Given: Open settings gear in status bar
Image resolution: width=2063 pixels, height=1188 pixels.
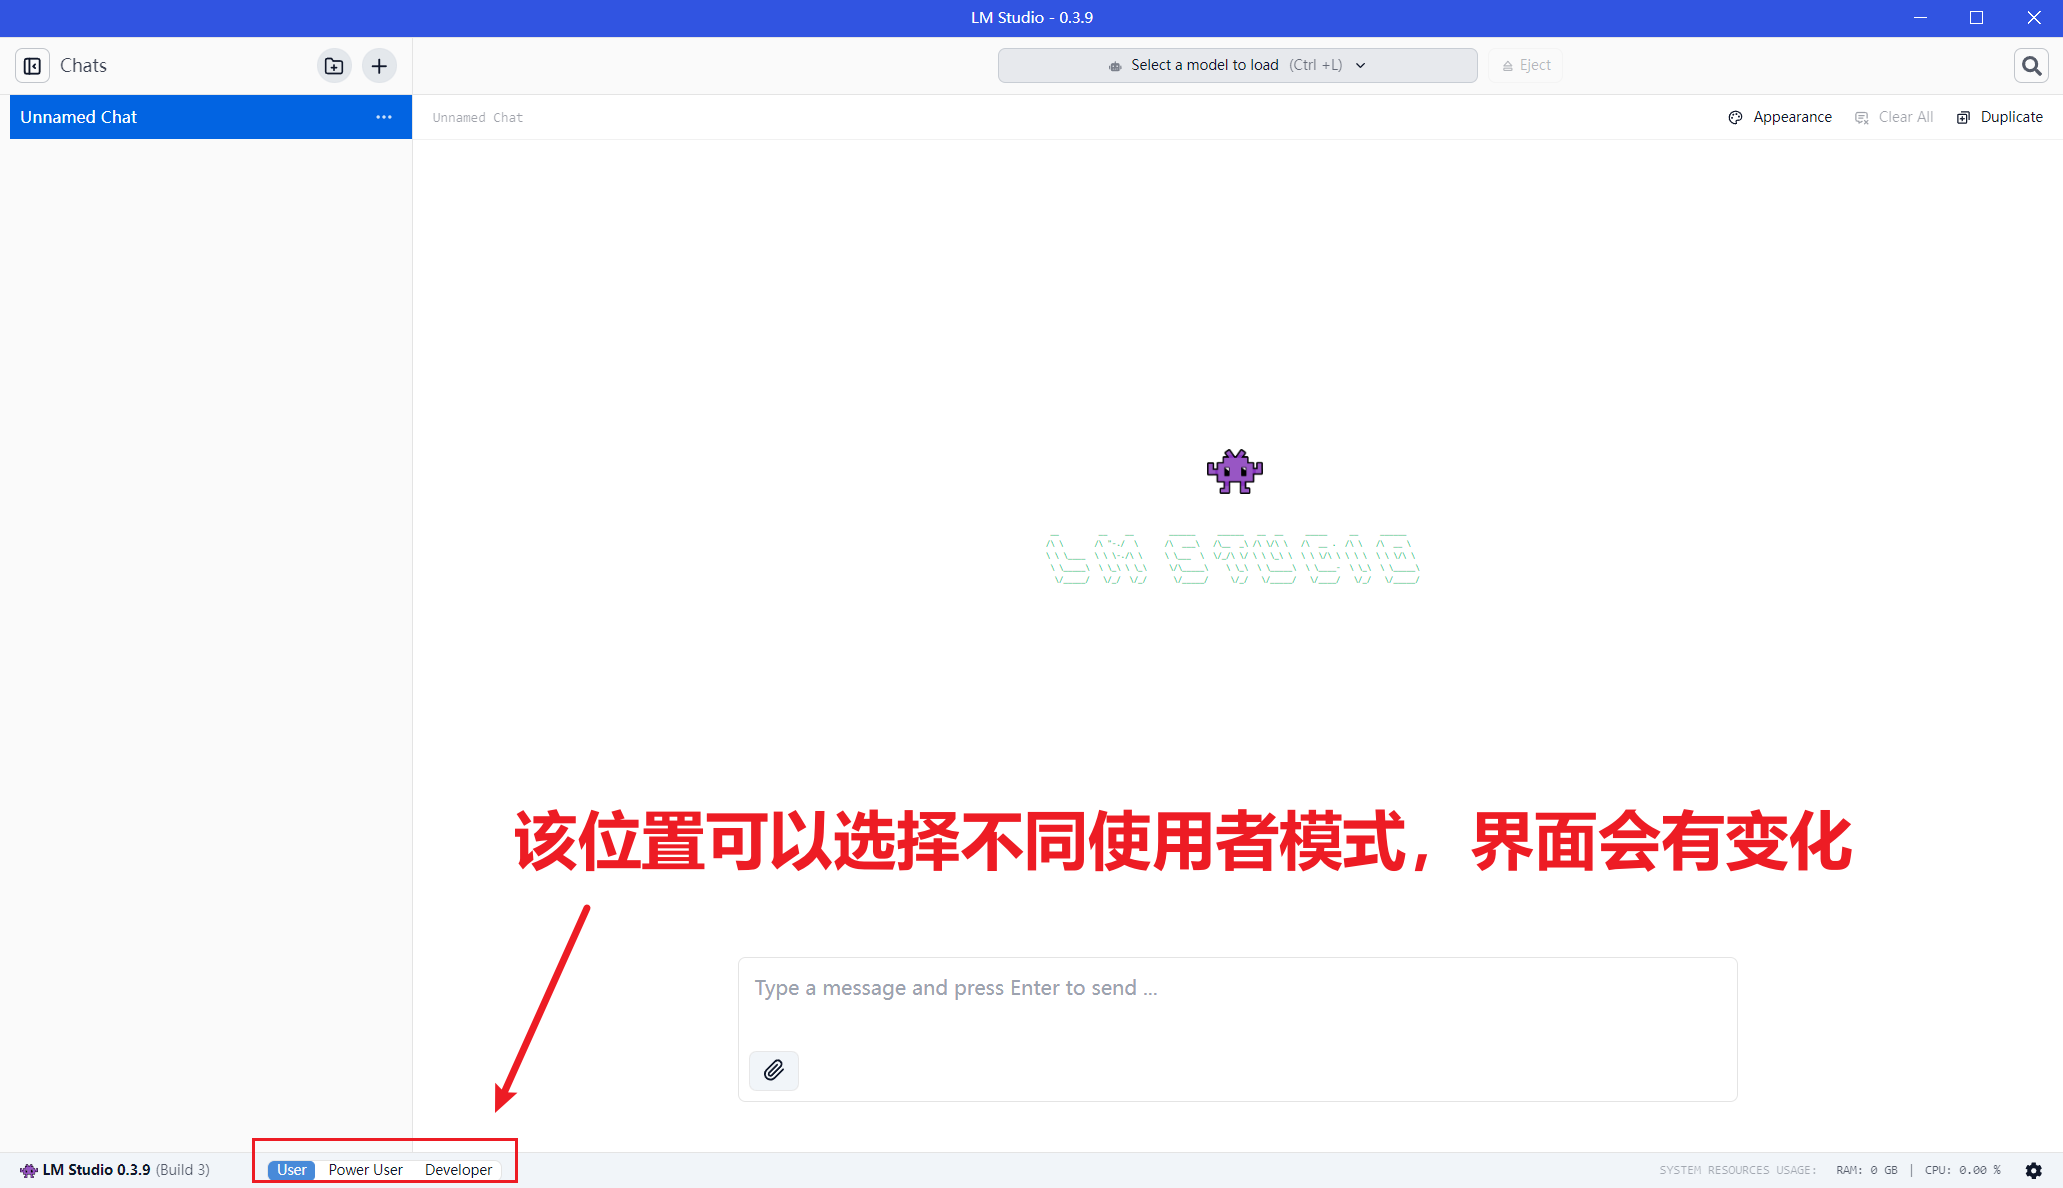Looking at the screenshot, I should (x=2034, y=1170).
